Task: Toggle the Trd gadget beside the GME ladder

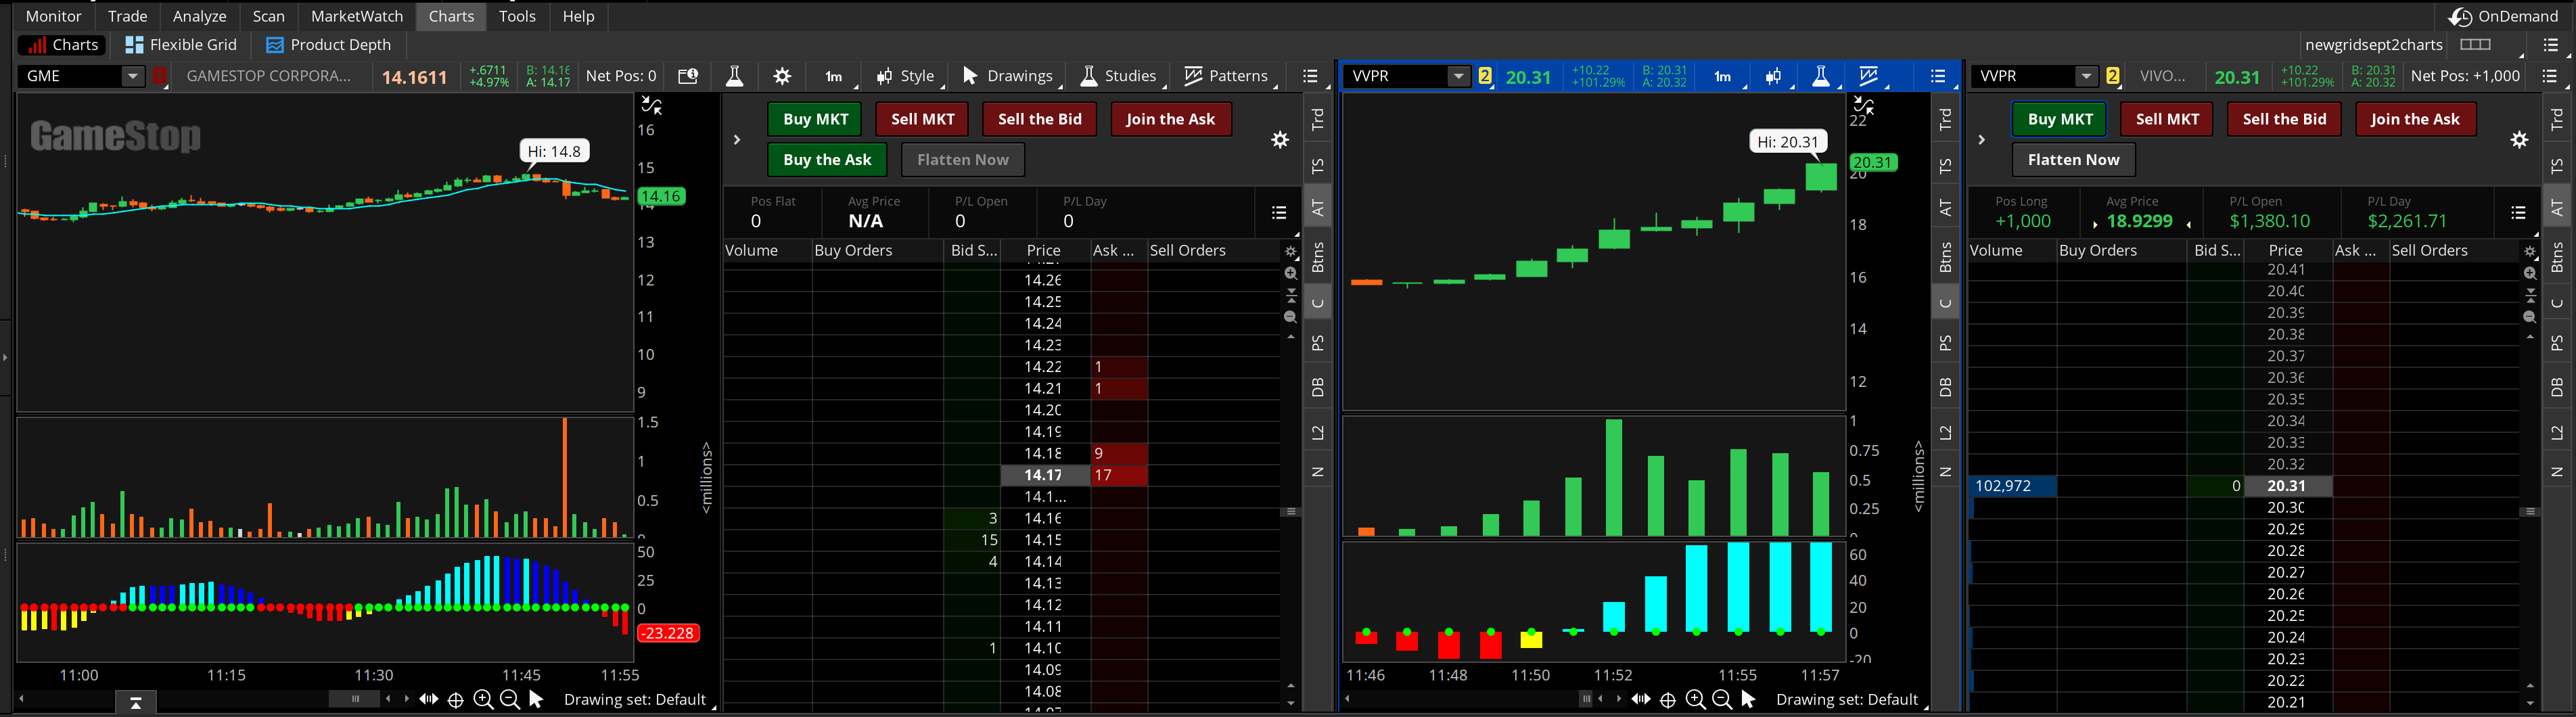Action: (1318, 119)
